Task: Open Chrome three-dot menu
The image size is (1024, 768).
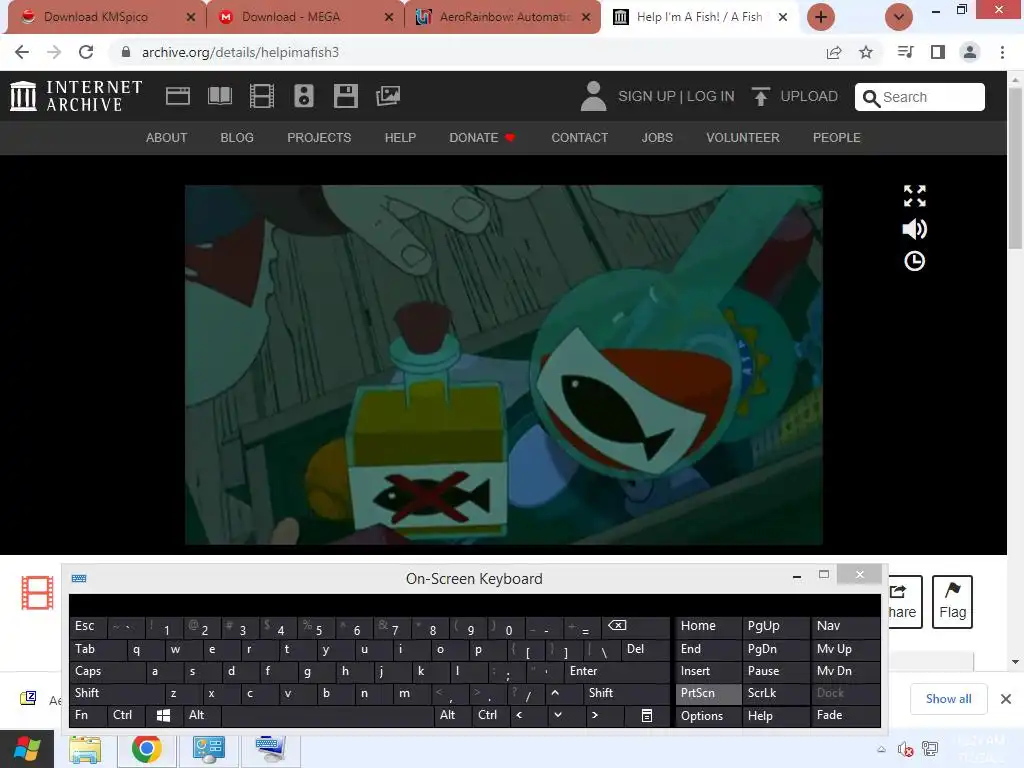Action: click(1002, 52)
